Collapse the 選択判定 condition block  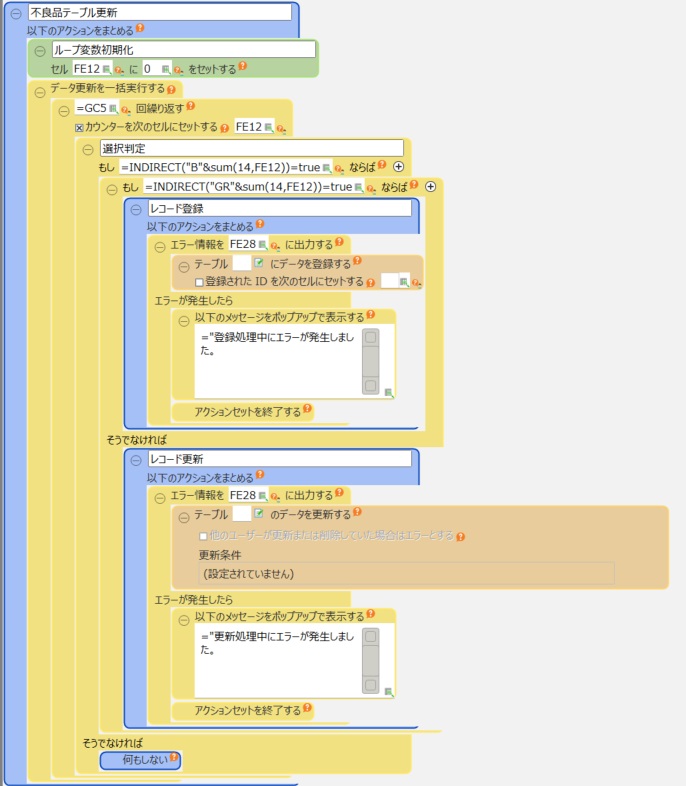pyautogui.click(x=88, y=149)
